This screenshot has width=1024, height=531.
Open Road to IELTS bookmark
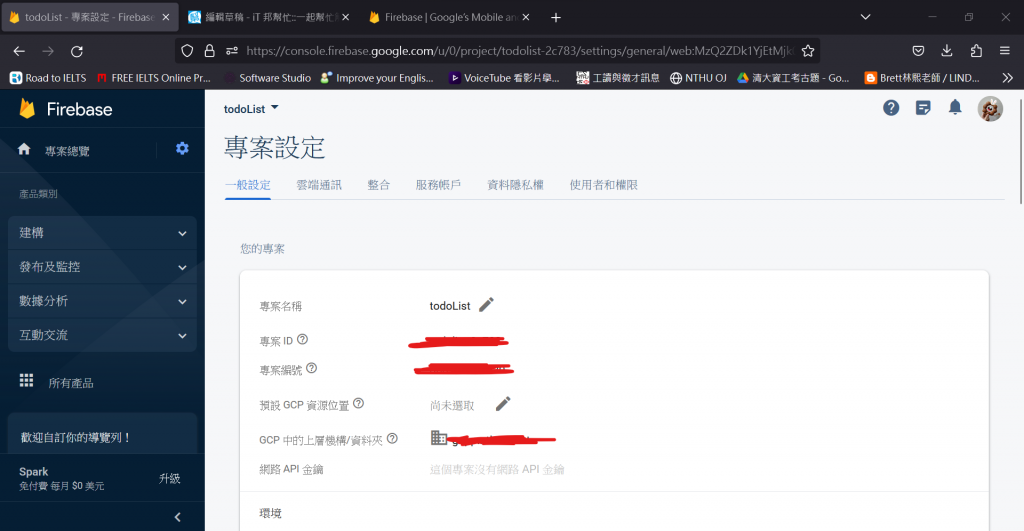pyautogui.click(x=48, y=78)
